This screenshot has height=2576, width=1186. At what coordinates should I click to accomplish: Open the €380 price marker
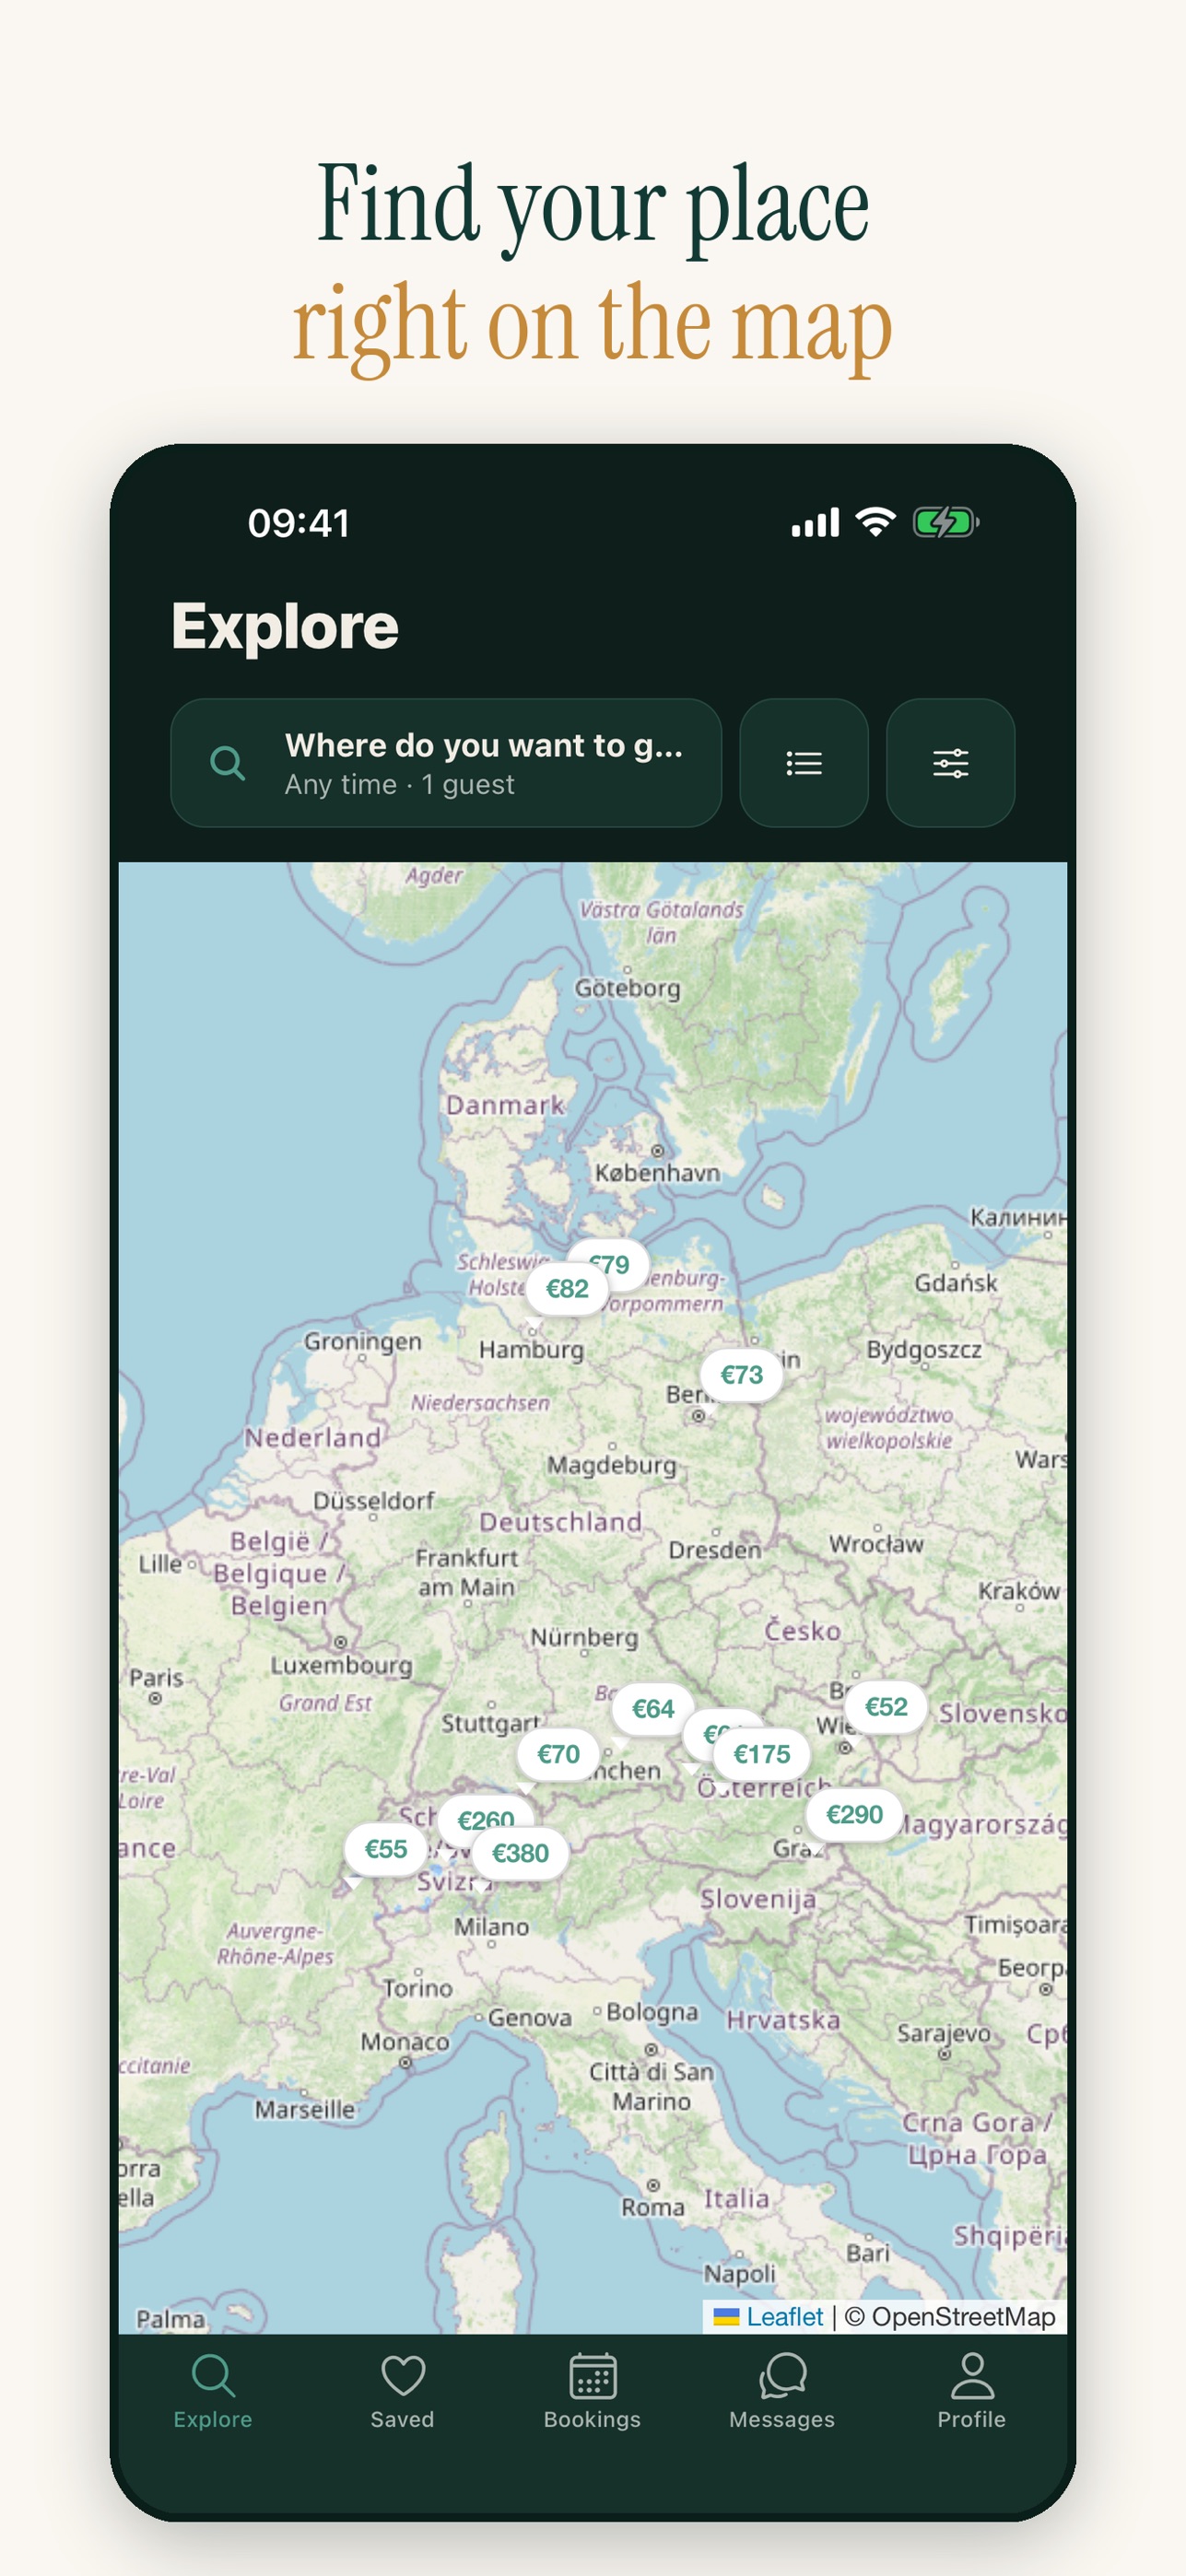(x=520, y=1854)
